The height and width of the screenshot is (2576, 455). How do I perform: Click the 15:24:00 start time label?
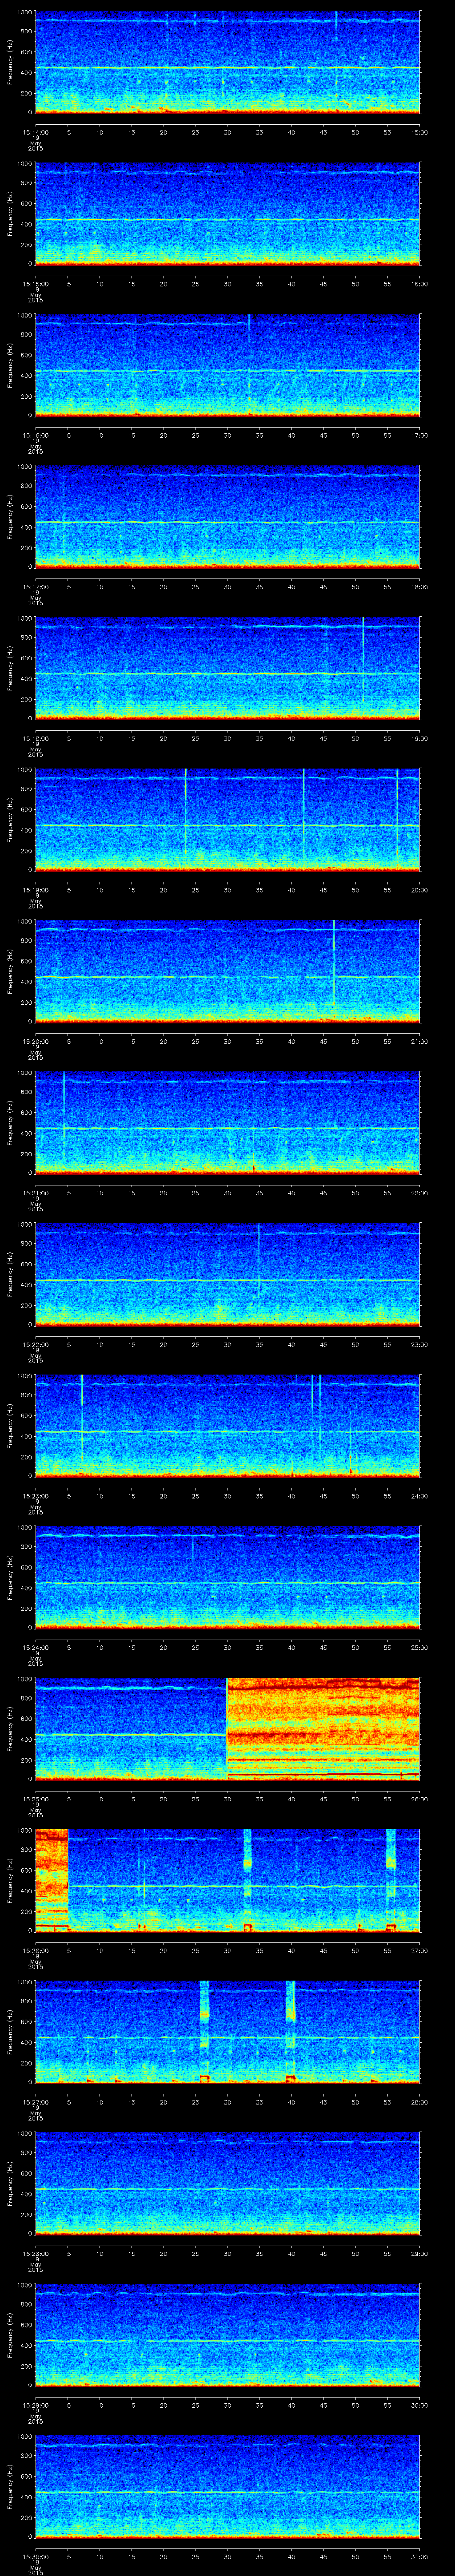[35, 1647]
